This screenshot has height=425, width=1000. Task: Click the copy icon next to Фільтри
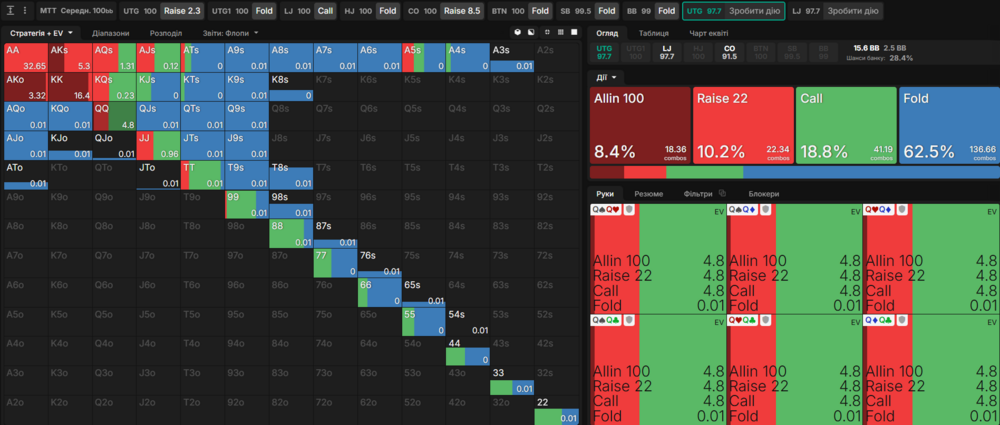(x=721, y=193)
